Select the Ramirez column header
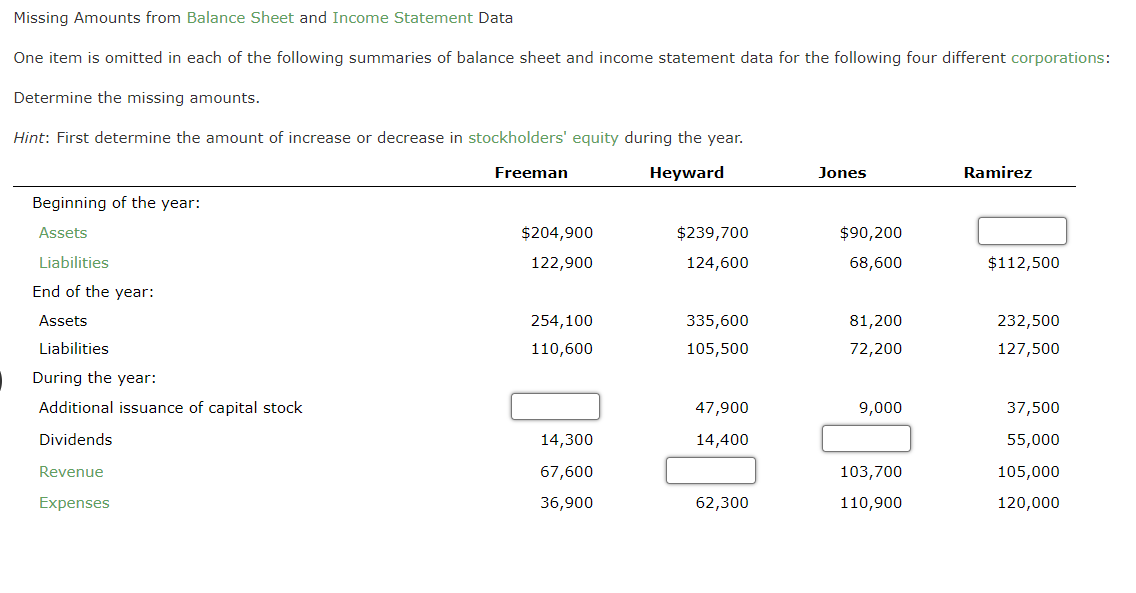 tap(997, 172)
